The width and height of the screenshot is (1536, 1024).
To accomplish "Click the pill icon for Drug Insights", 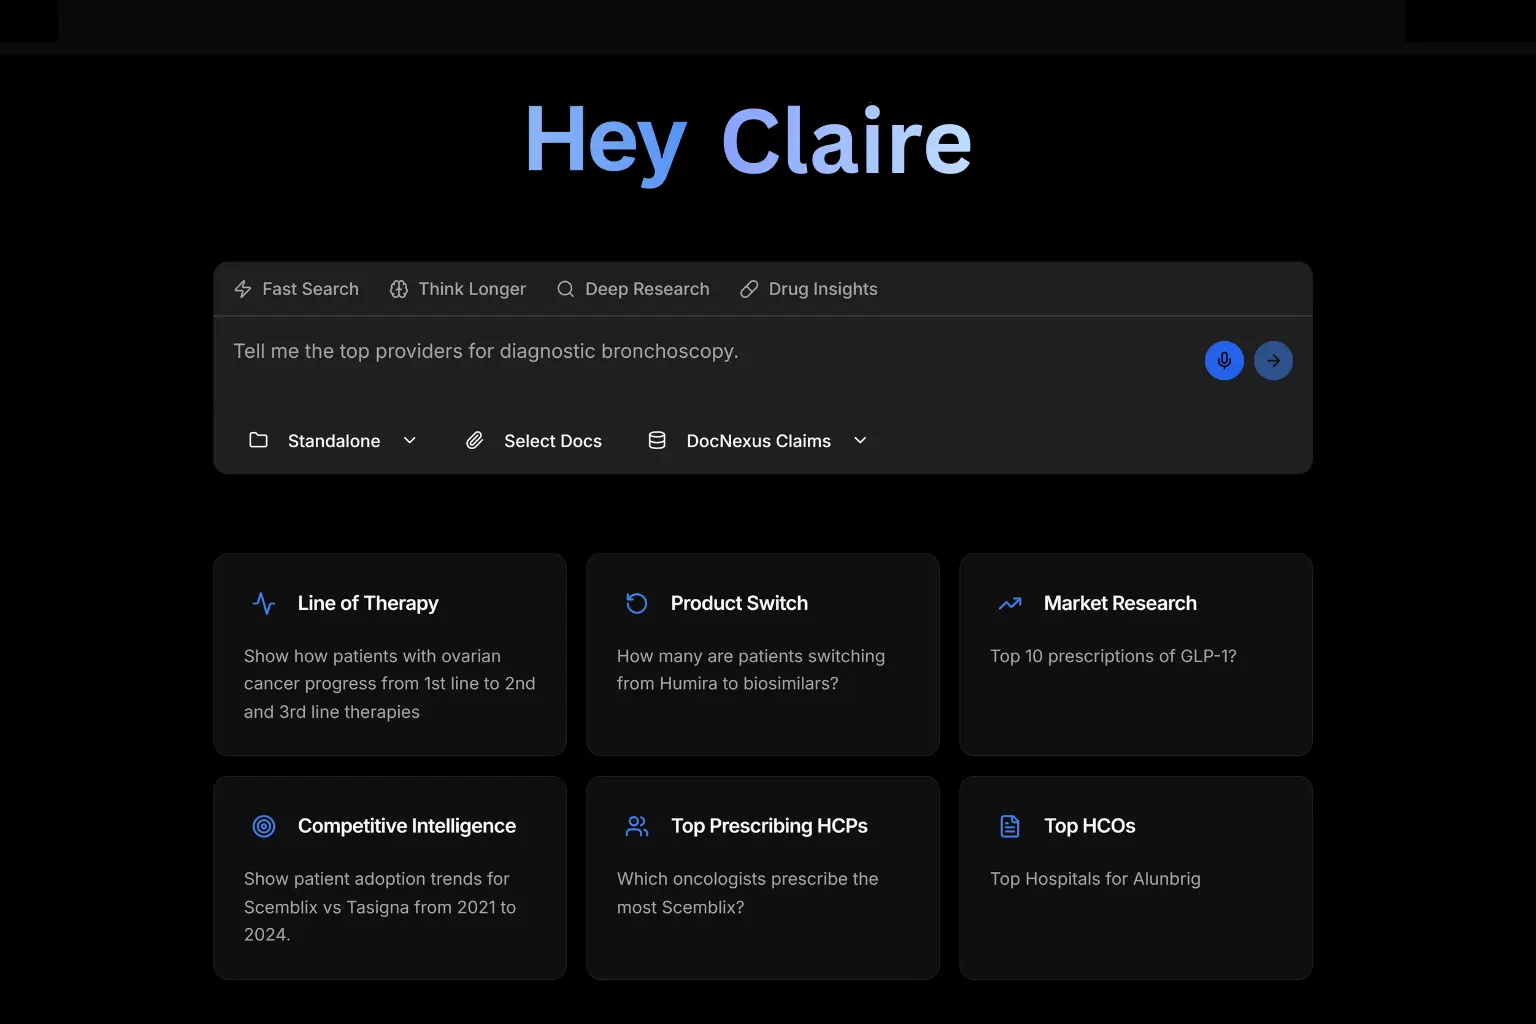I will click(749, 289).
